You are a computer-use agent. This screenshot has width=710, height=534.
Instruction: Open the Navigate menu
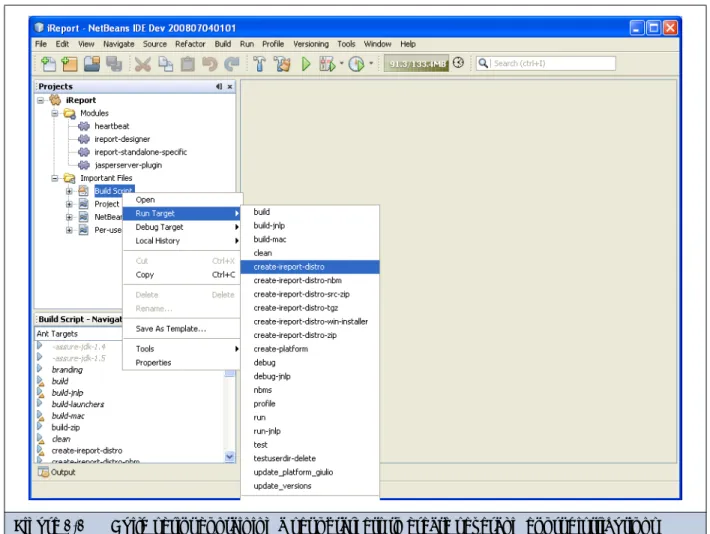tap(119, 44)
